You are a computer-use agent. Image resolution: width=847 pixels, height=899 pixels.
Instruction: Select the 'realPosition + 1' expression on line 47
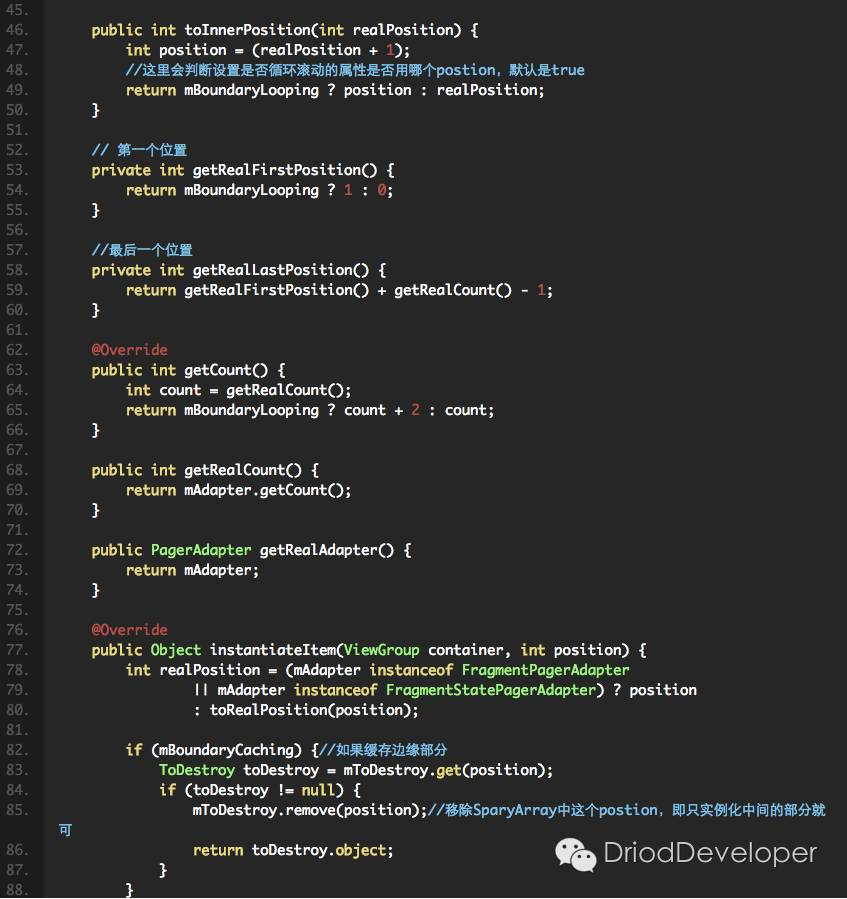tap(327, 50)
